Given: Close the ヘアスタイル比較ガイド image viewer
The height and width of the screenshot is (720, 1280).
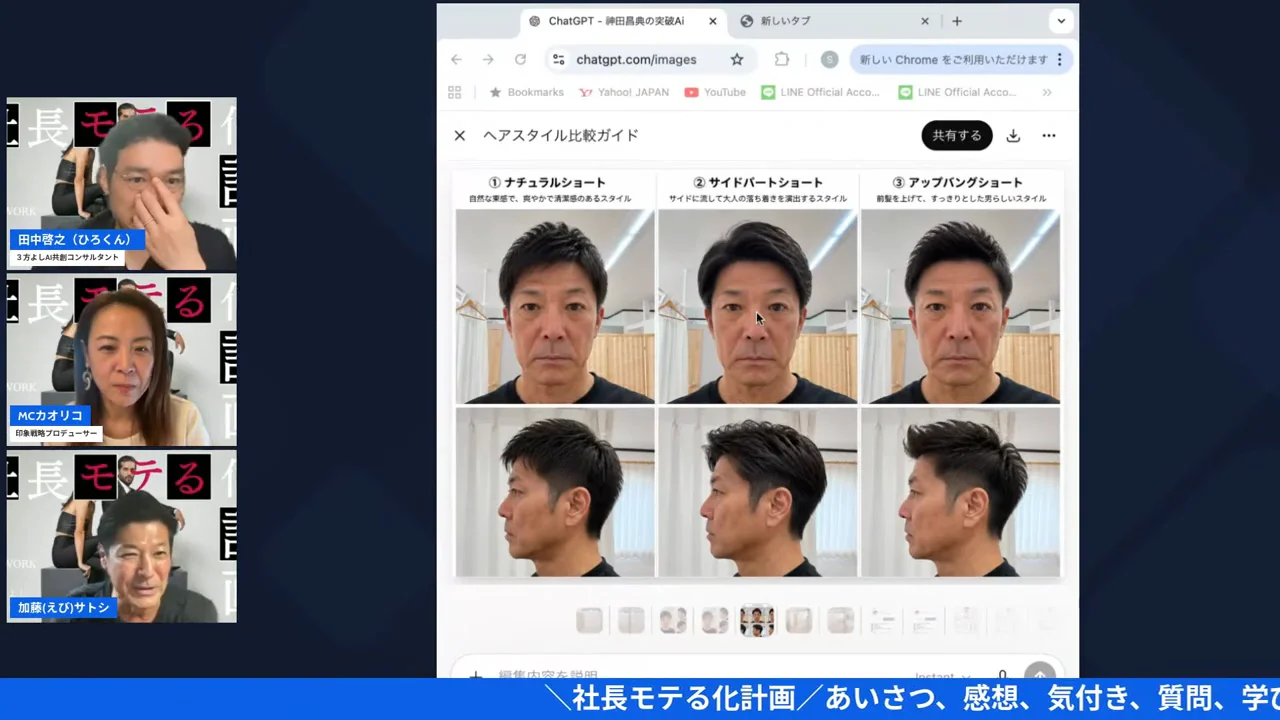Looking at the screenshot, I should (460, 136).
